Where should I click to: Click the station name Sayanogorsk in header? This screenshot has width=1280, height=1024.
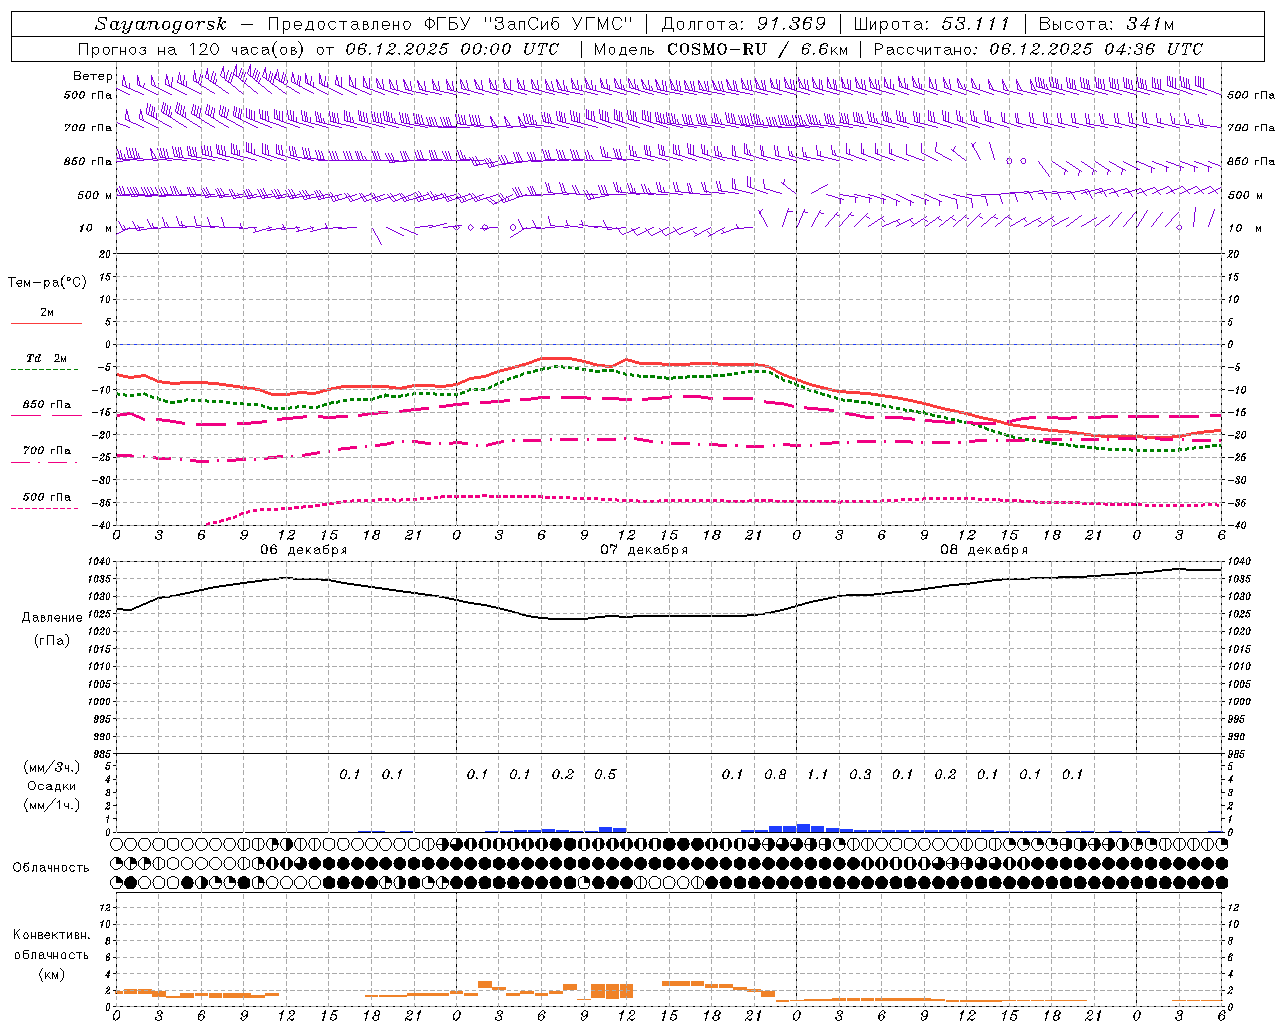[x=160, y=24]
